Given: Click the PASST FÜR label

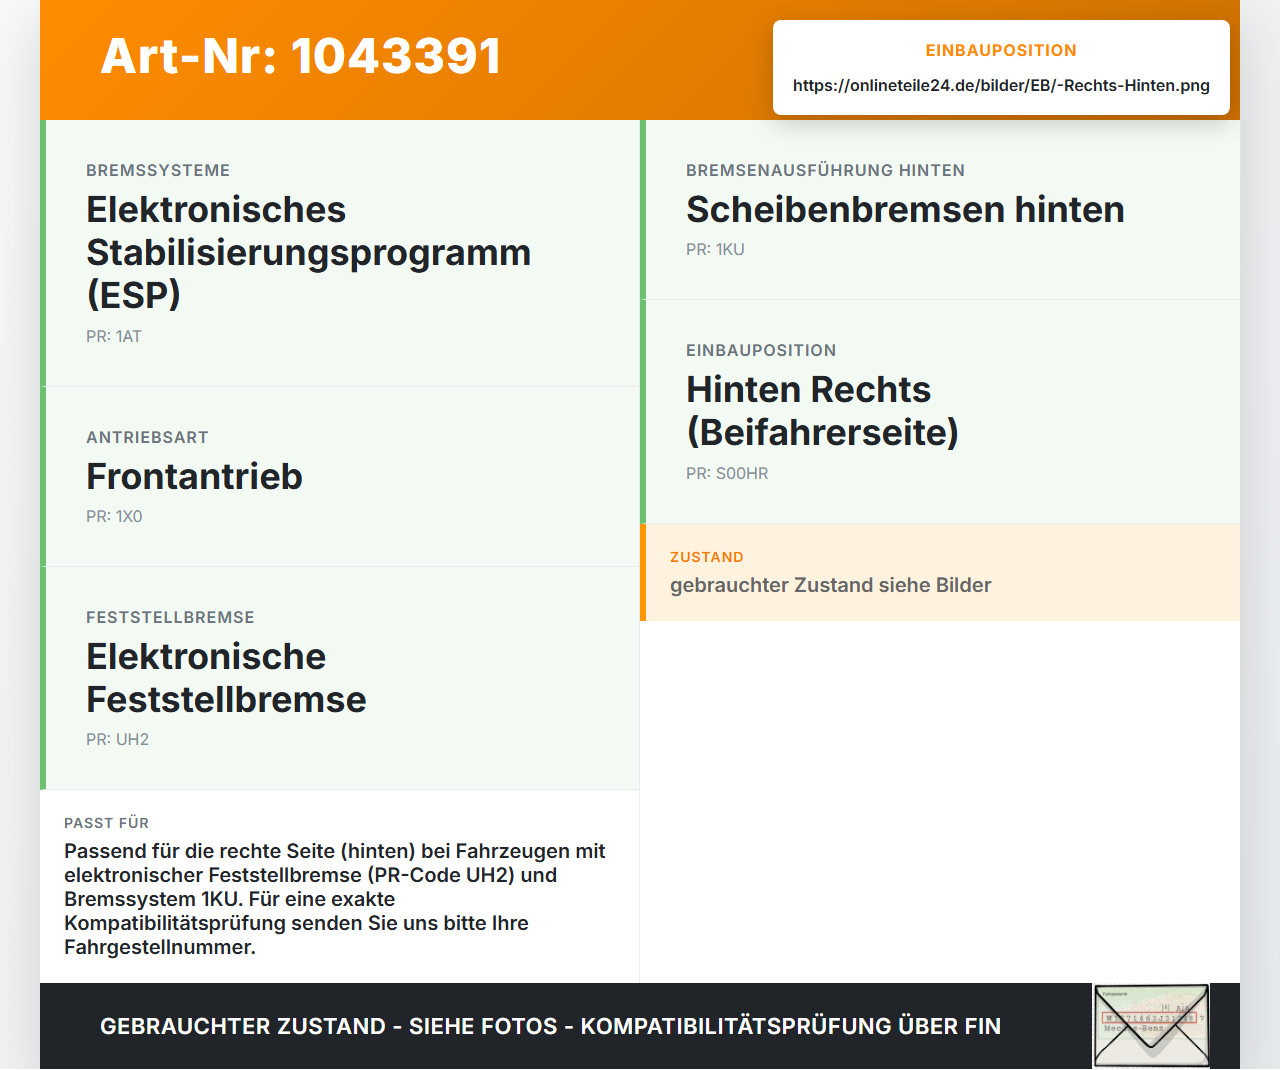Looking at the screenshot, I should [x=106, y=823].
